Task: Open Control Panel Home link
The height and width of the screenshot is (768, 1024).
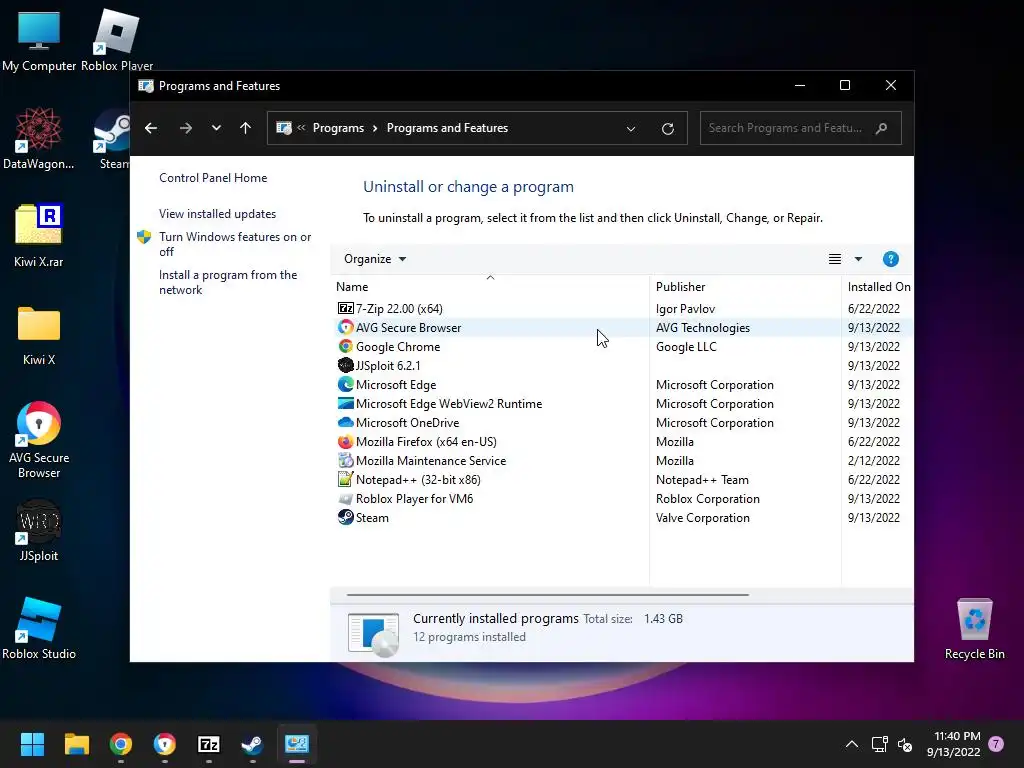Action: (213, 178)
